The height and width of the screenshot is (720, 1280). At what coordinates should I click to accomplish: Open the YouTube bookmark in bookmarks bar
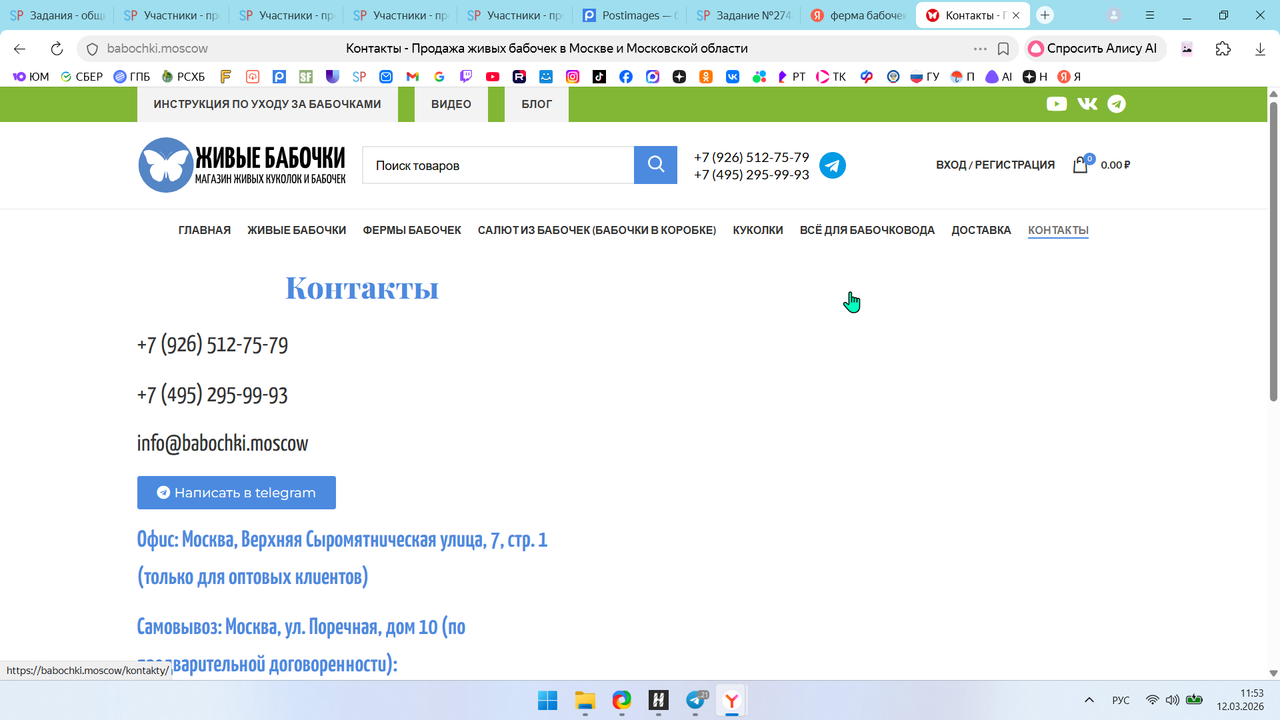pos(493,76)
